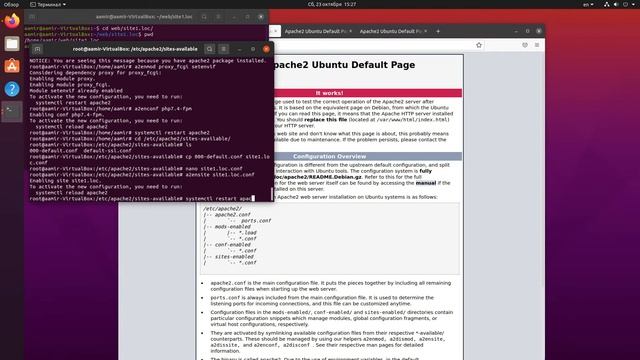Bookmark this page with the star icon
This screenshot has height=360, width=640.
coord(479,45)
